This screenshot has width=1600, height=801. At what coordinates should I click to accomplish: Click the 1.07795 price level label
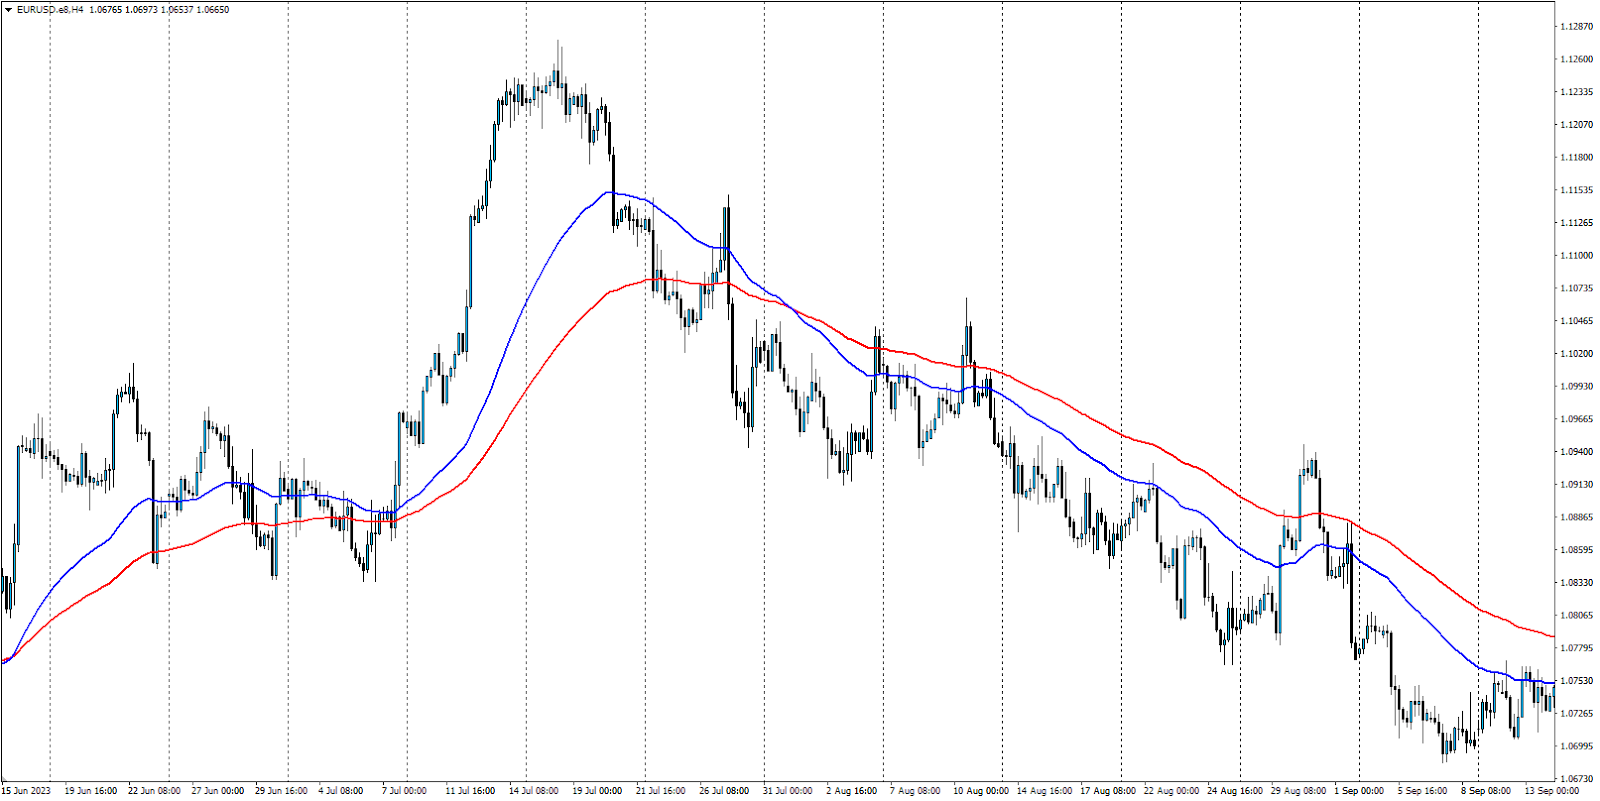[1577, 648]
